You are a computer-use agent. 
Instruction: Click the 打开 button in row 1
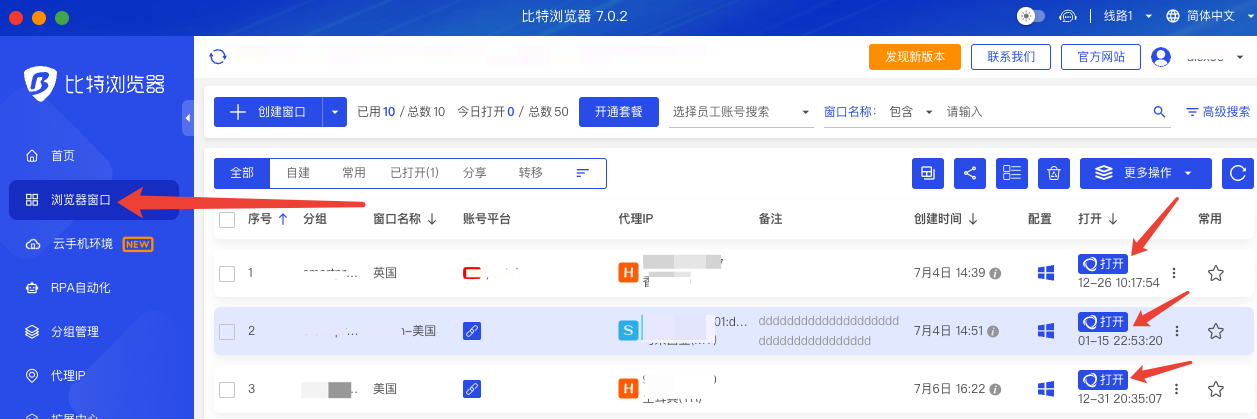click(x=1103, y=264)
